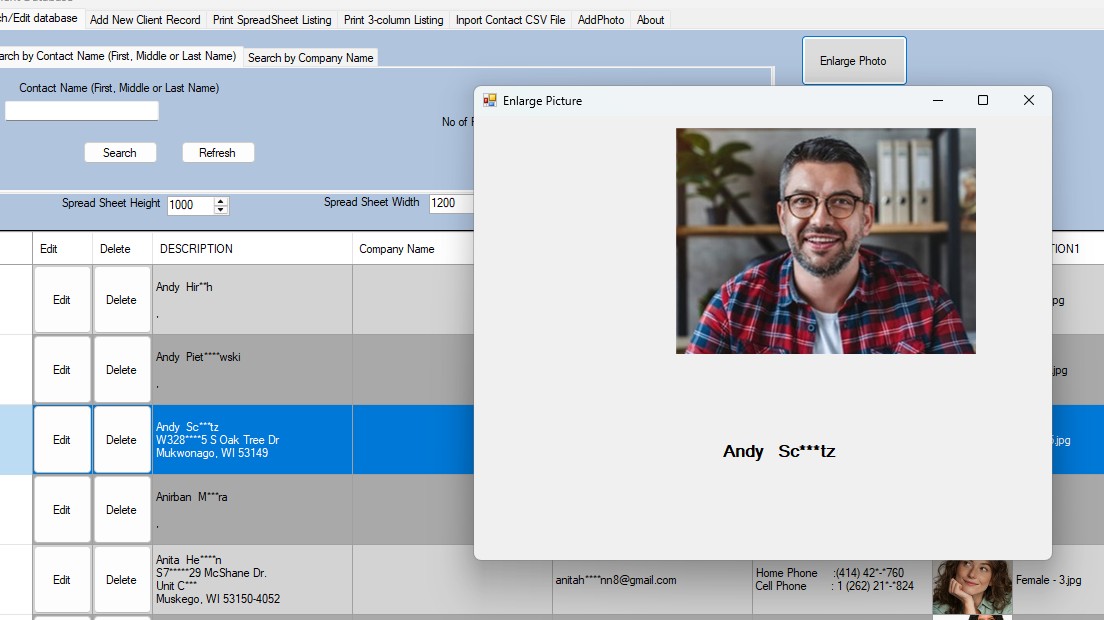Delete the Anirban M***ra record
1104x620 pixels.
pos(121,510)
